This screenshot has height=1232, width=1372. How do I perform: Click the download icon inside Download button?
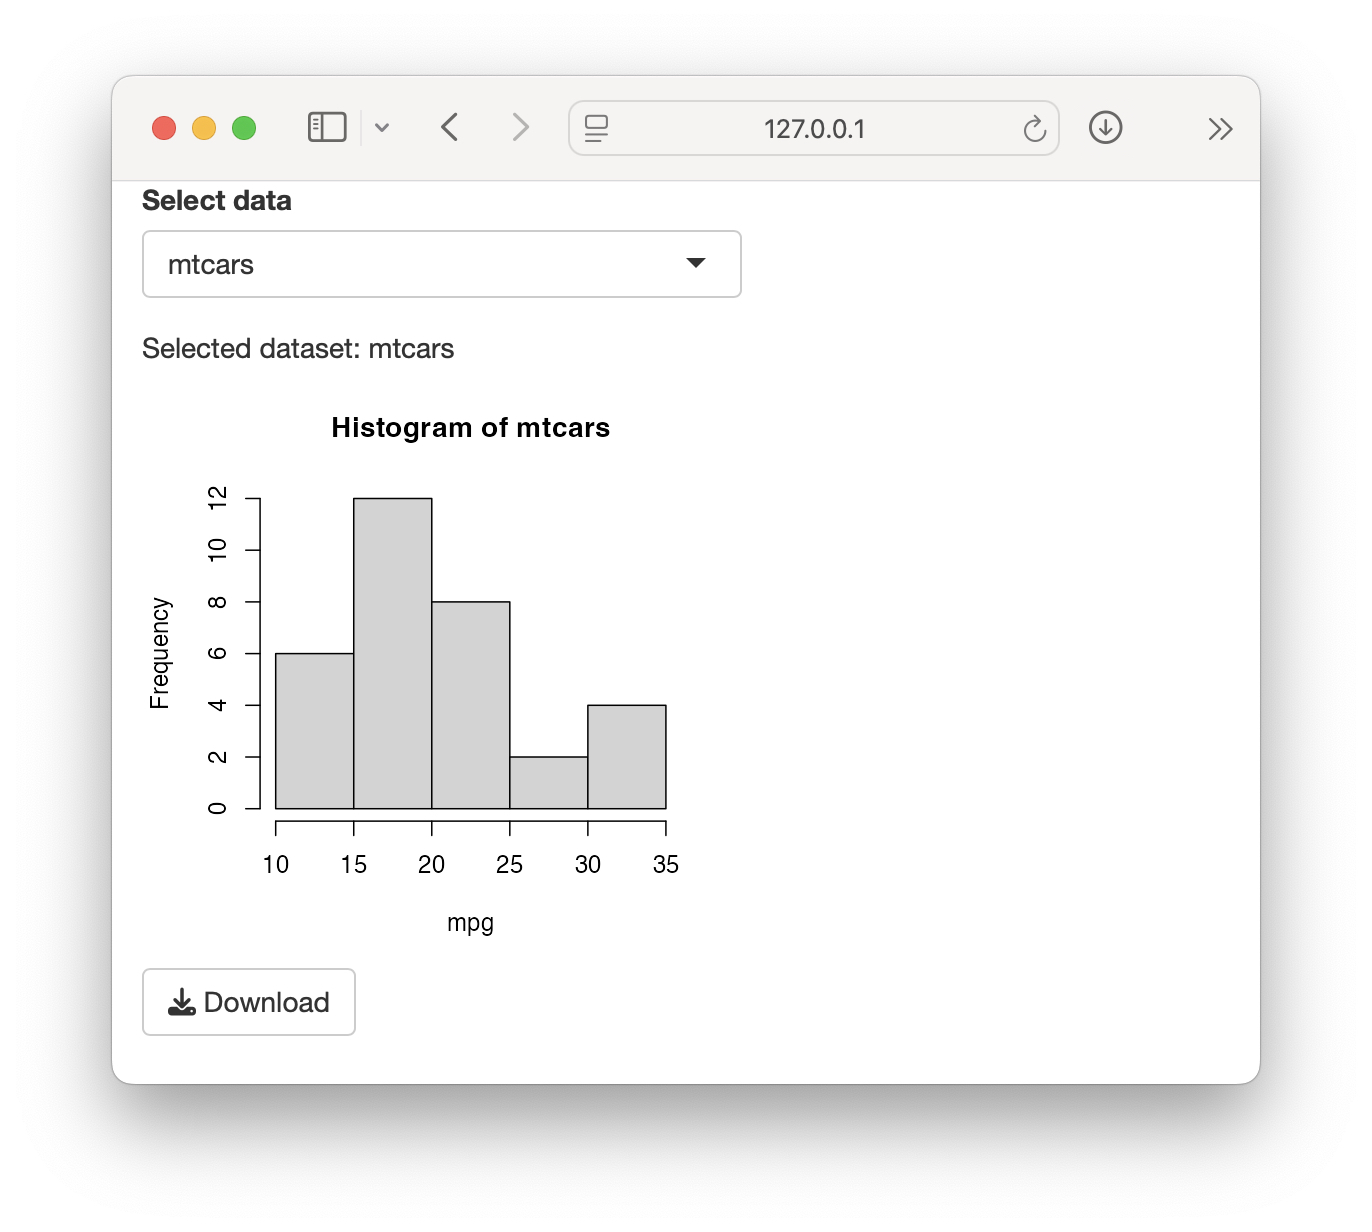point(181,1002)
